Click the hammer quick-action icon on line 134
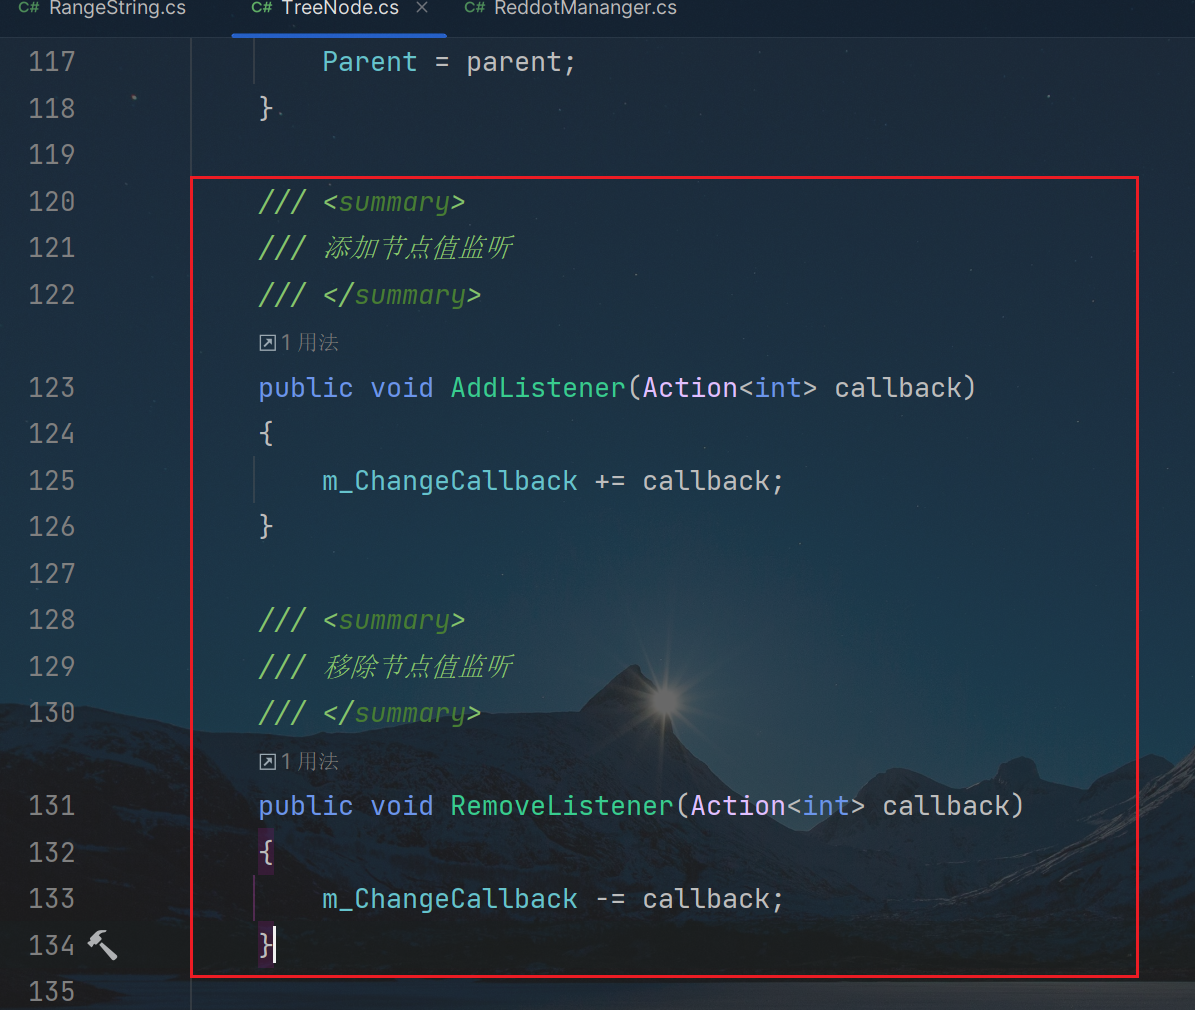Viewport: 1195px width, 1010px height. click(x=102, y=944)
